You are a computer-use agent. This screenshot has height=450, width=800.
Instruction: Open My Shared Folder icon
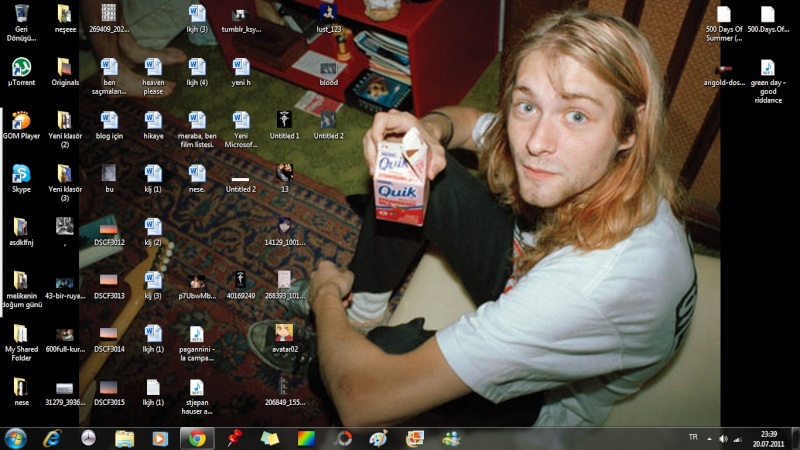(21, 342)
